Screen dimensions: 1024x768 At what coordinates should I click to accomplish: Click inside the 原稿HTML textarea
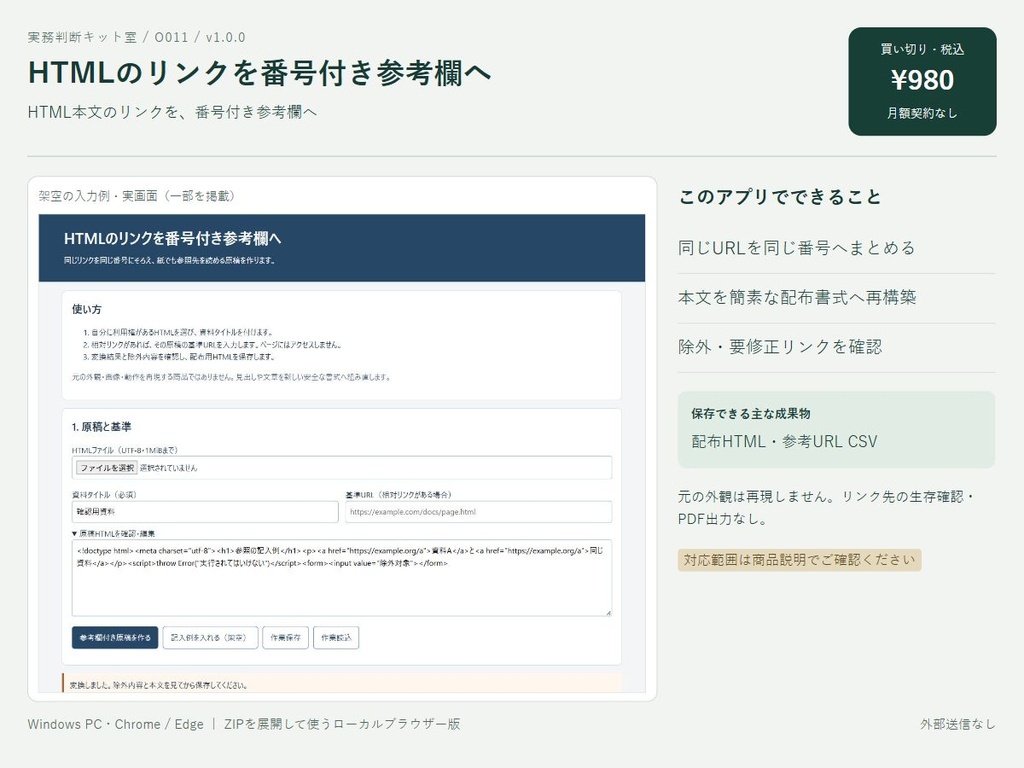click(342, 578)
